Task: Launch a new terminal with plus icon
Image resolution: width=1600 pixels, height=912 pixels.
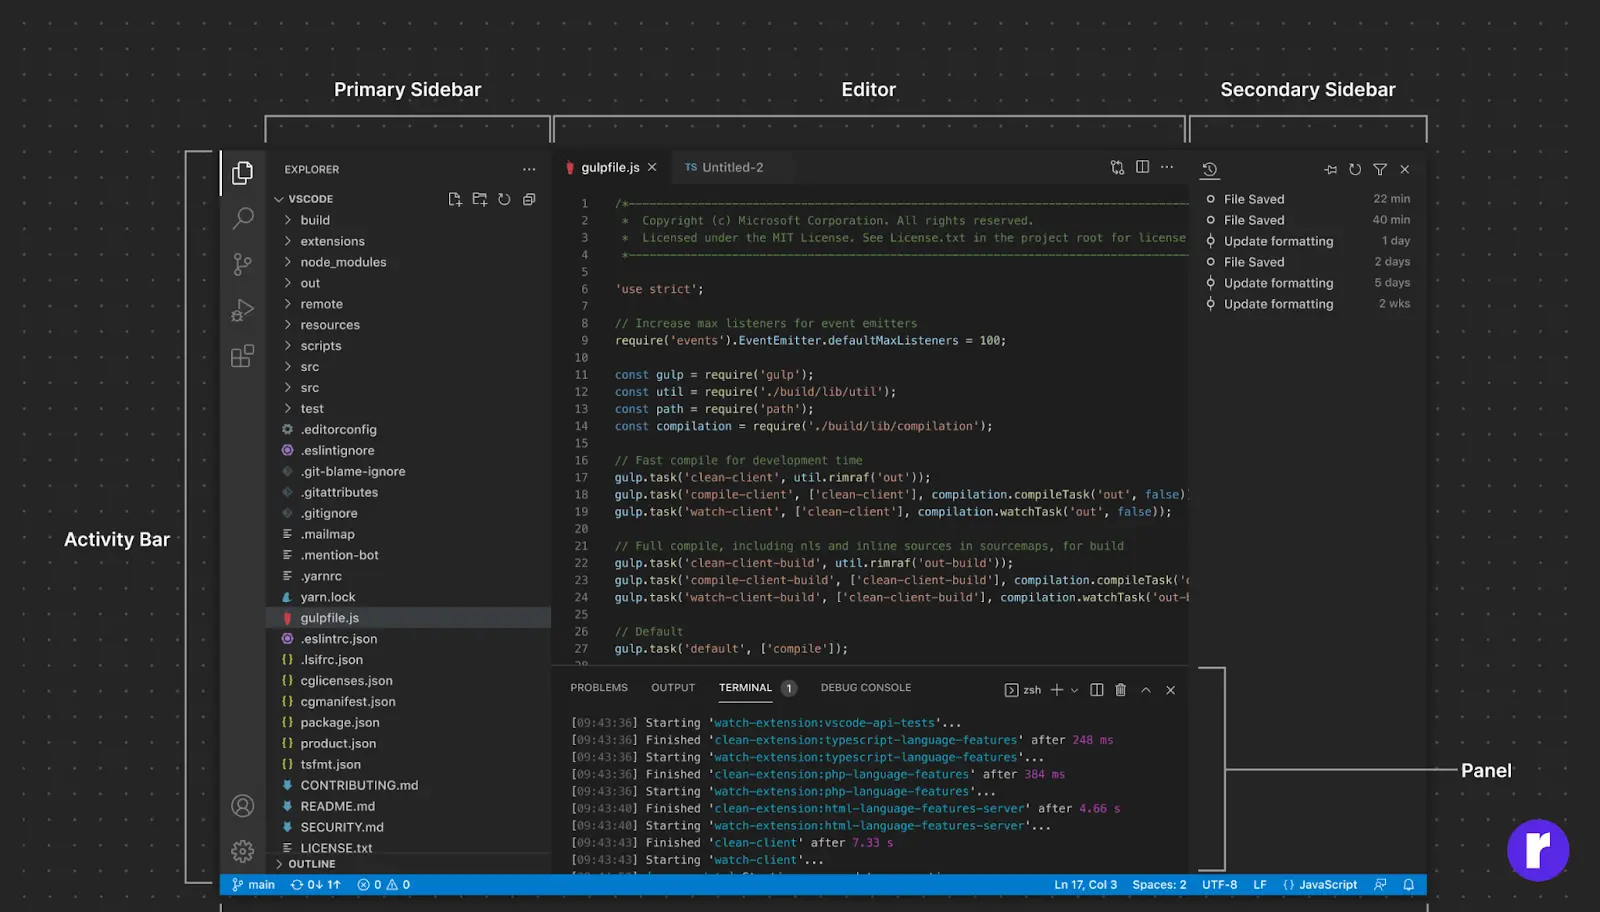Action: (x=1056, y=690)
